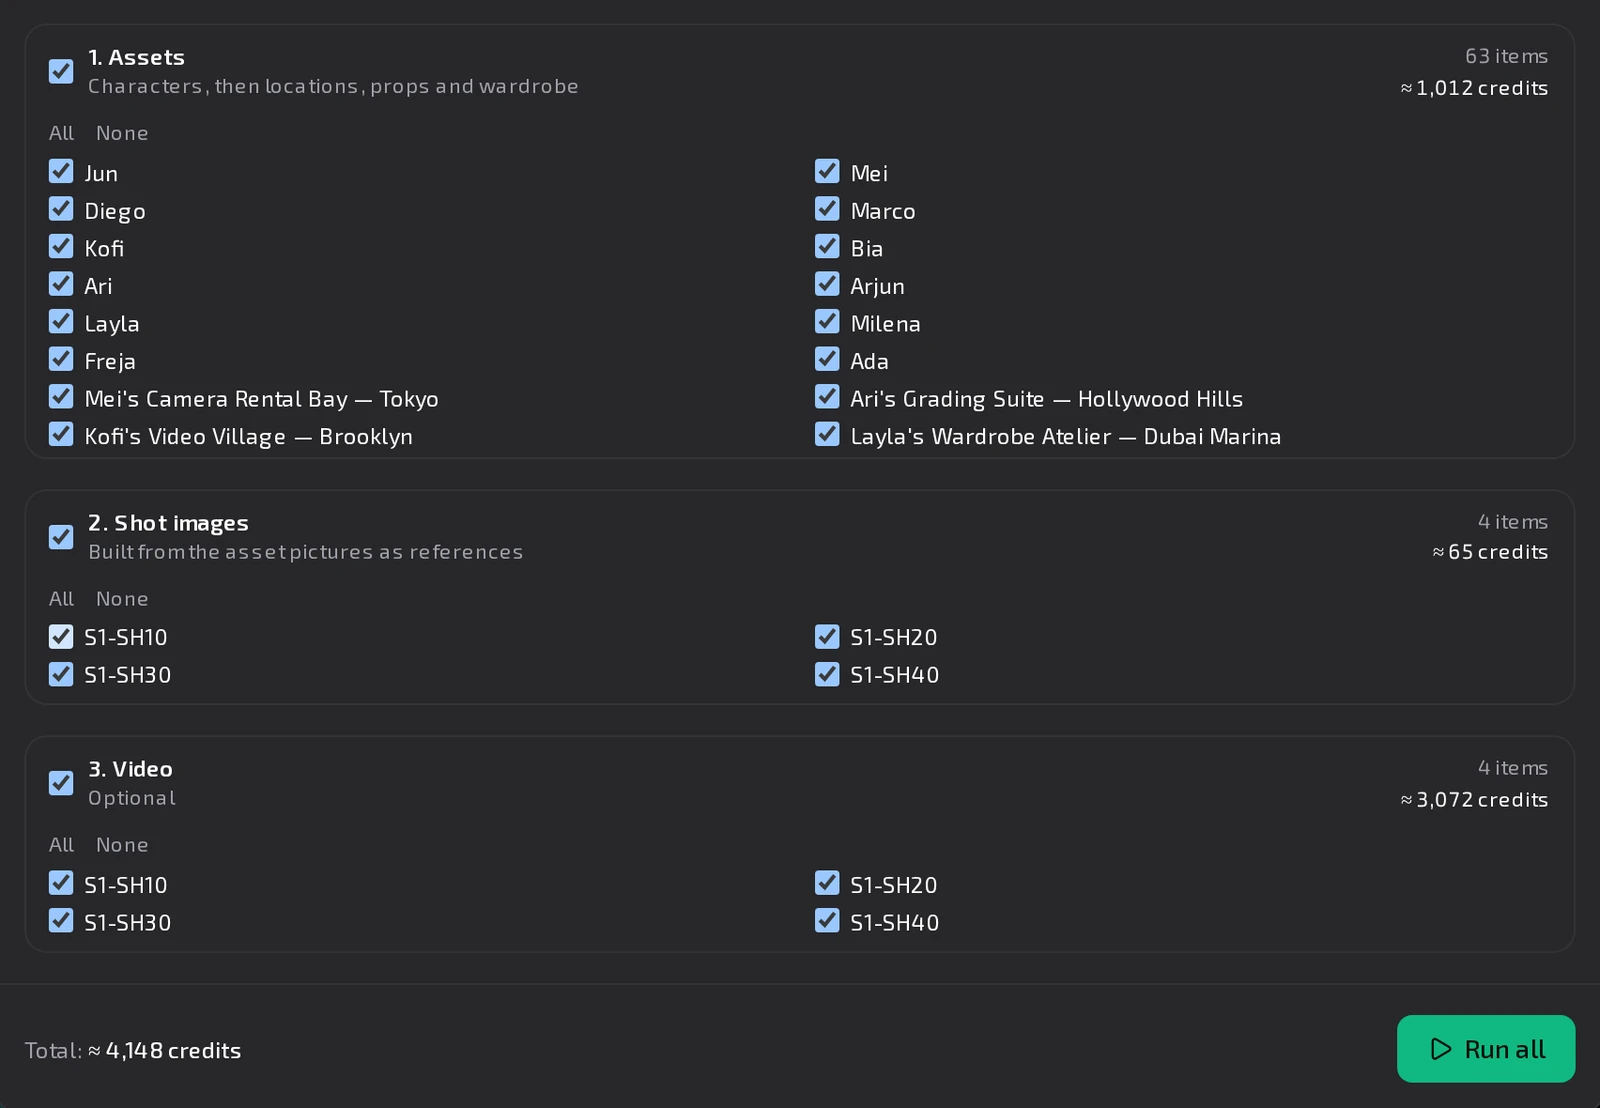The image size is (1600, 1108).
Task: Uncheck S1-SH10 under Video
Action: tap(61, 884)
